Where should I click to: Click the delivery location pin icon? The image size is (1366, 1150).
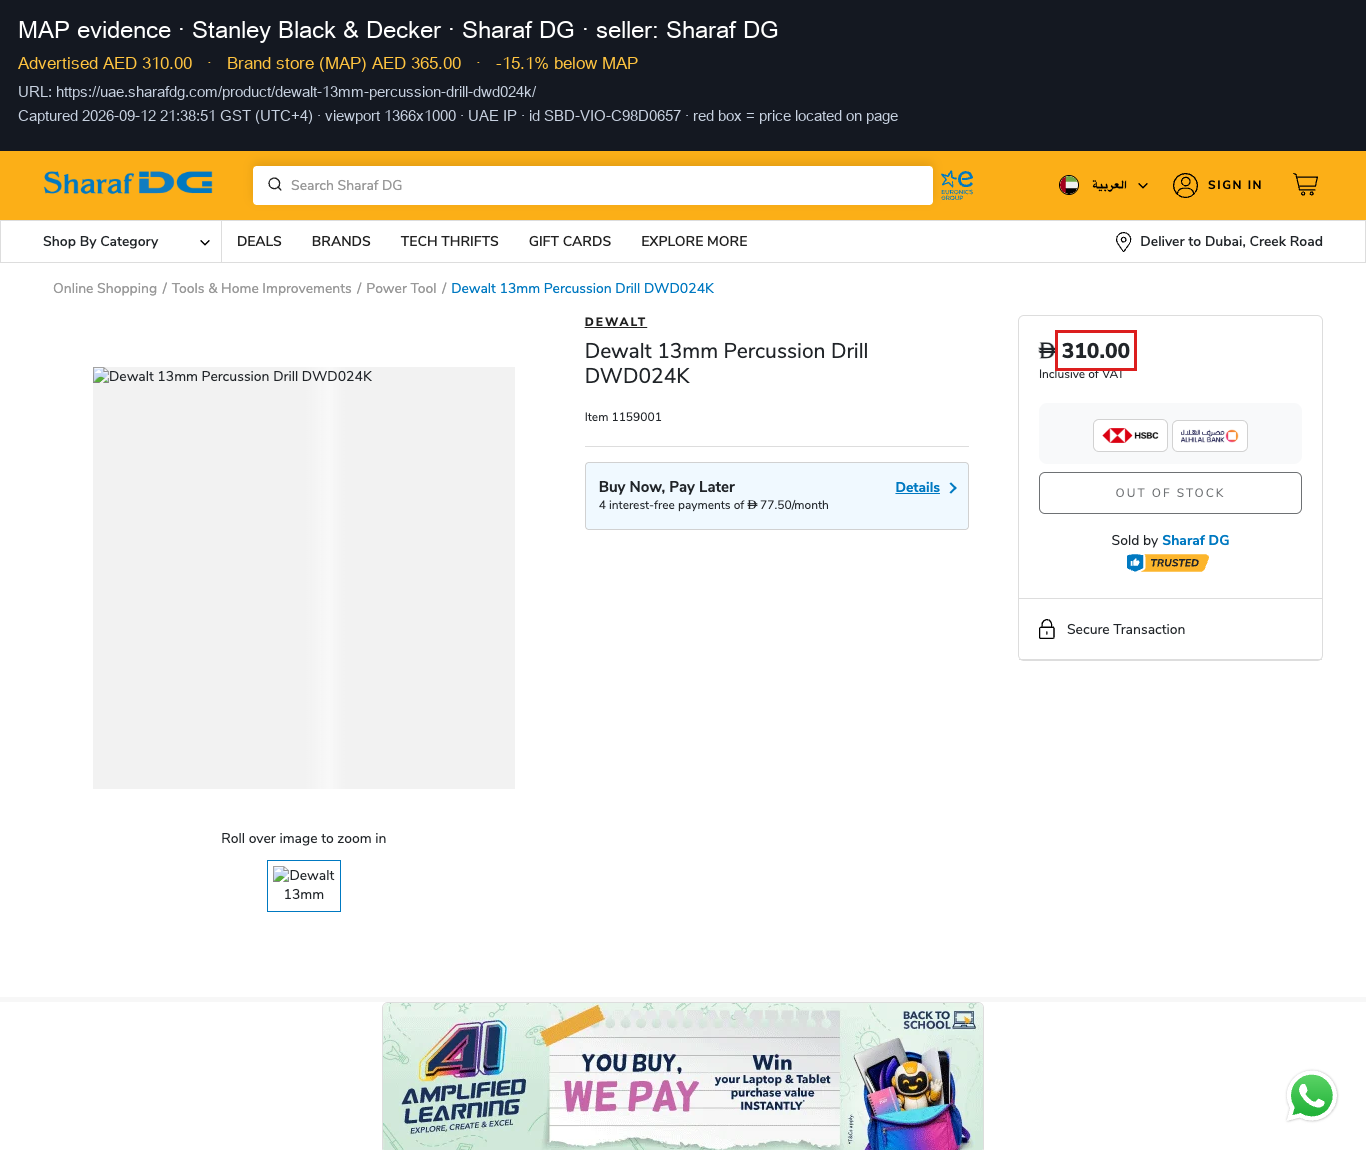1123,242
